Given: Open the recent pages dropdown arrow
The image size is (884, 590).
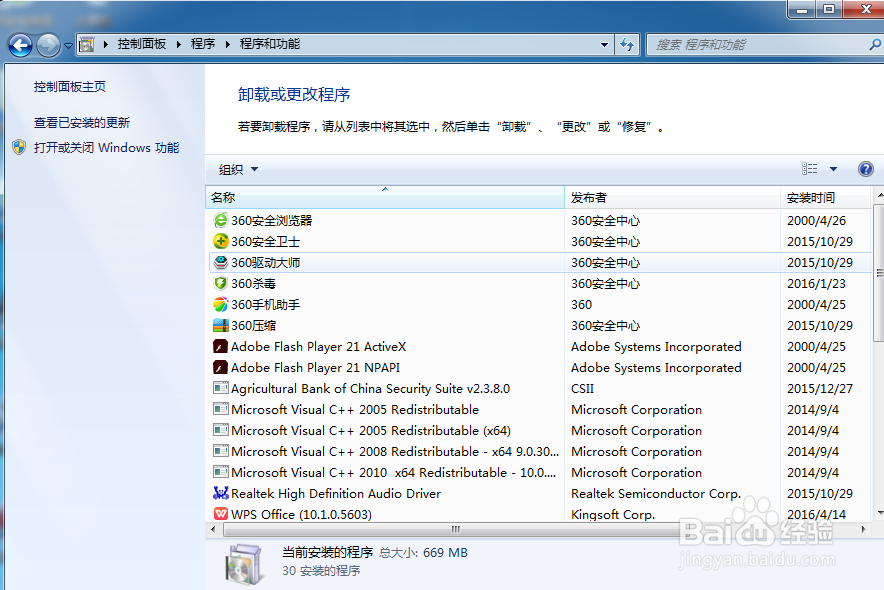Looking at the screenshot, I should [x=68, y=46].
